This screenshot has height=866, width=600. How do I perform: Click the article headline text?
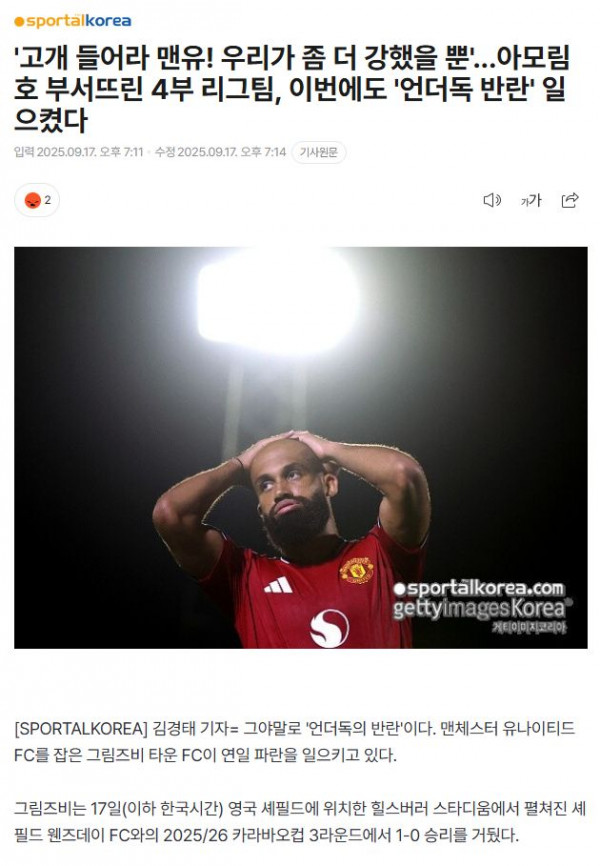click(x=292, y=89)
